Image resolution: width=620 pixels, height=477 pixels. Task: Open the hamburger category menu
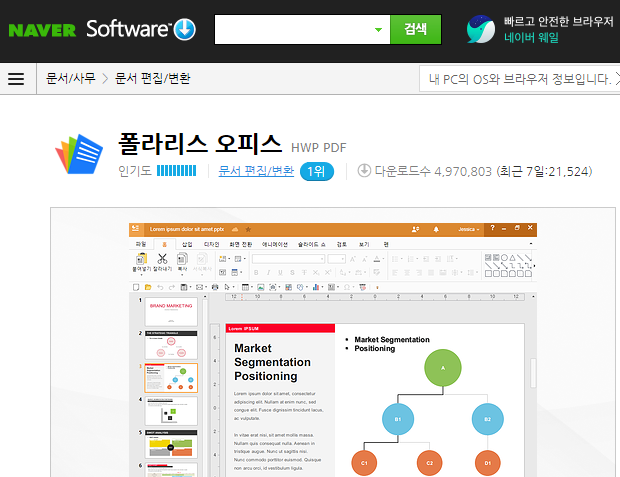pos(16,79)
